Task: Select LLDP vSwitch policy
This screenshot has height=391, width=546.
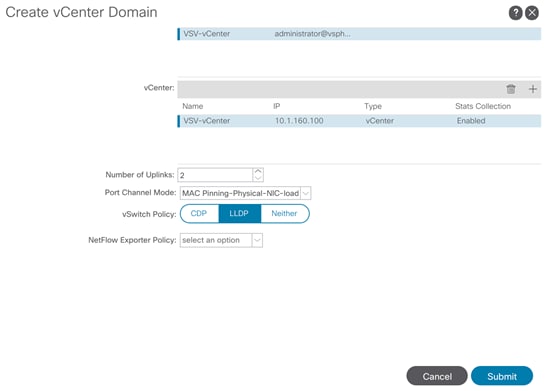Action: [x=239, y=213]
